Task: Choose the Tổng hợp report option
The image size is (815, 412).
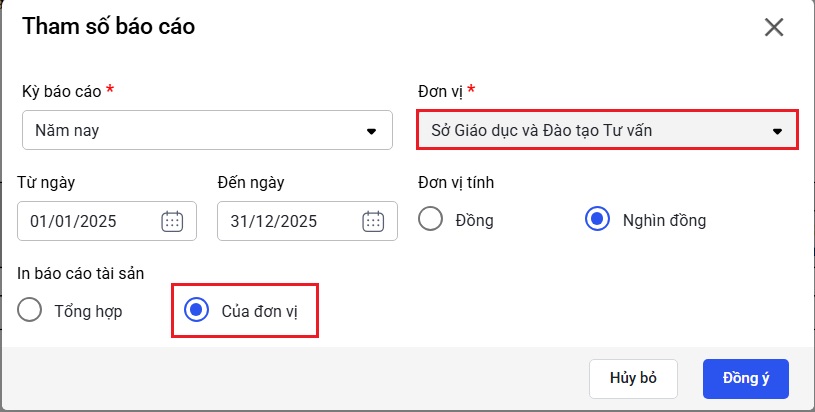Action: [31, 311]
